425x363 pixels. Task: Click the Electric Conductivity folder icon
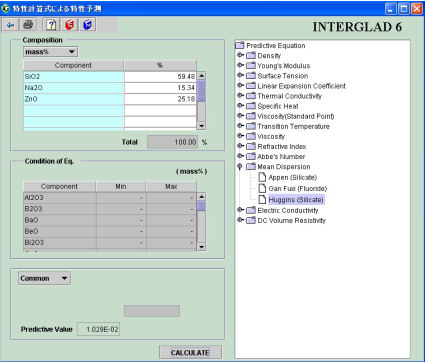point(251,210)
